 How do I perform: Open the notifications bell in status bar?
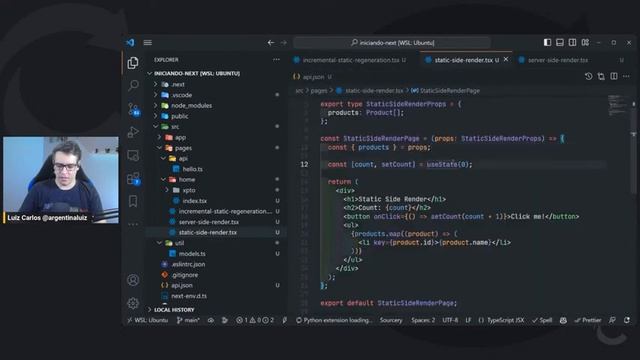627,320
